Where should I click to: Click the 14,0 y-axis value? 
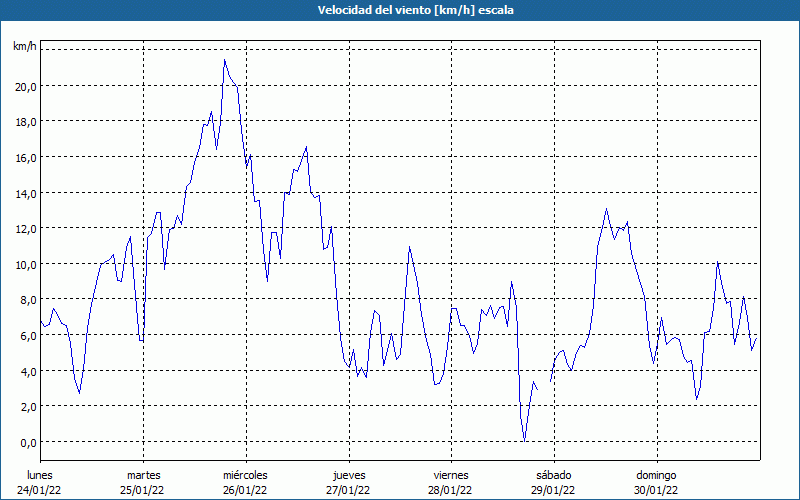(26, 194)
